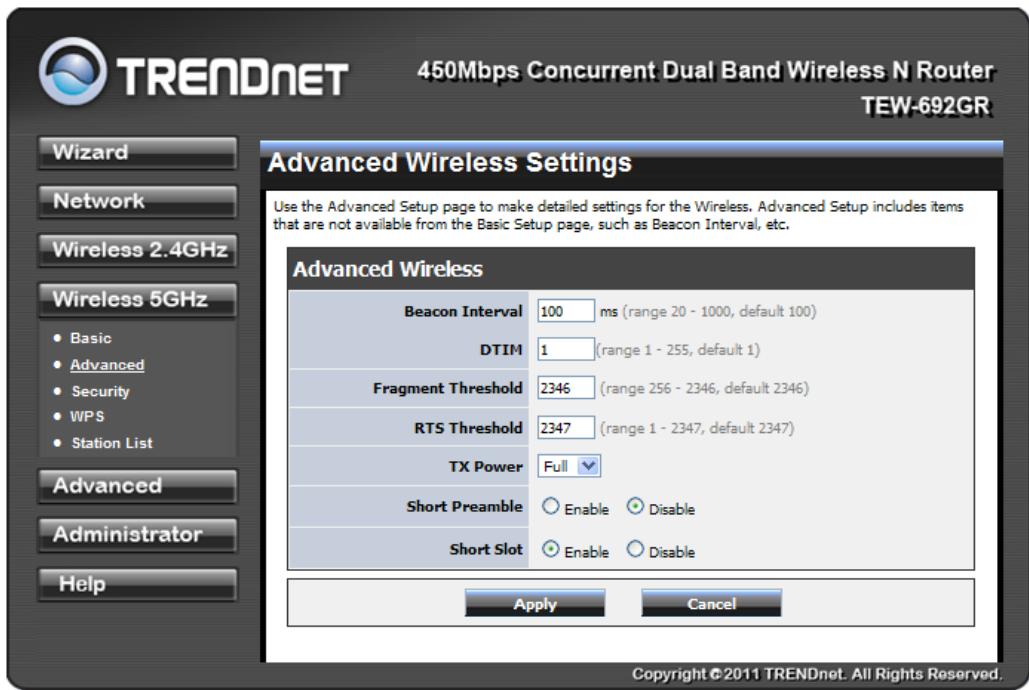This screenshot has width=1029, height=690.
Task: Select the underlined Advanced submenu link
Action: (x=107, y=365)
